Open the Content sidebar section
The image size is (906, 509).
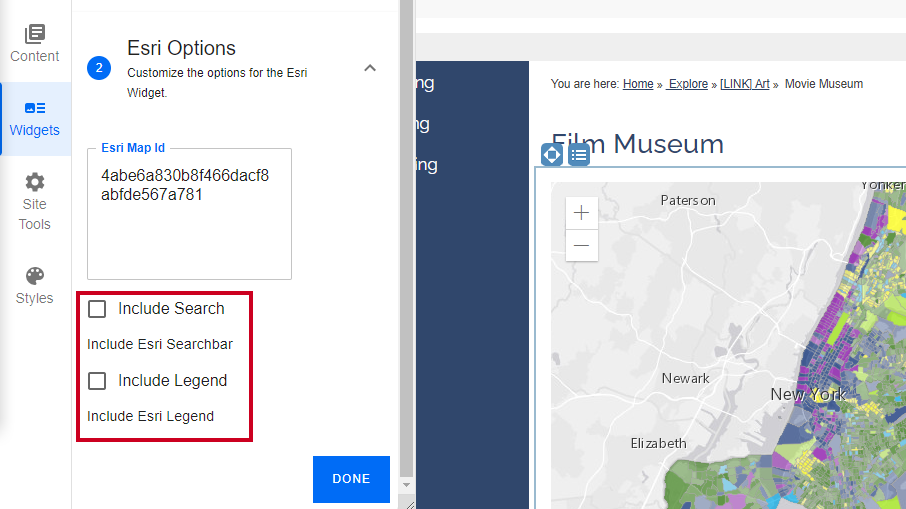click(35, 43)
